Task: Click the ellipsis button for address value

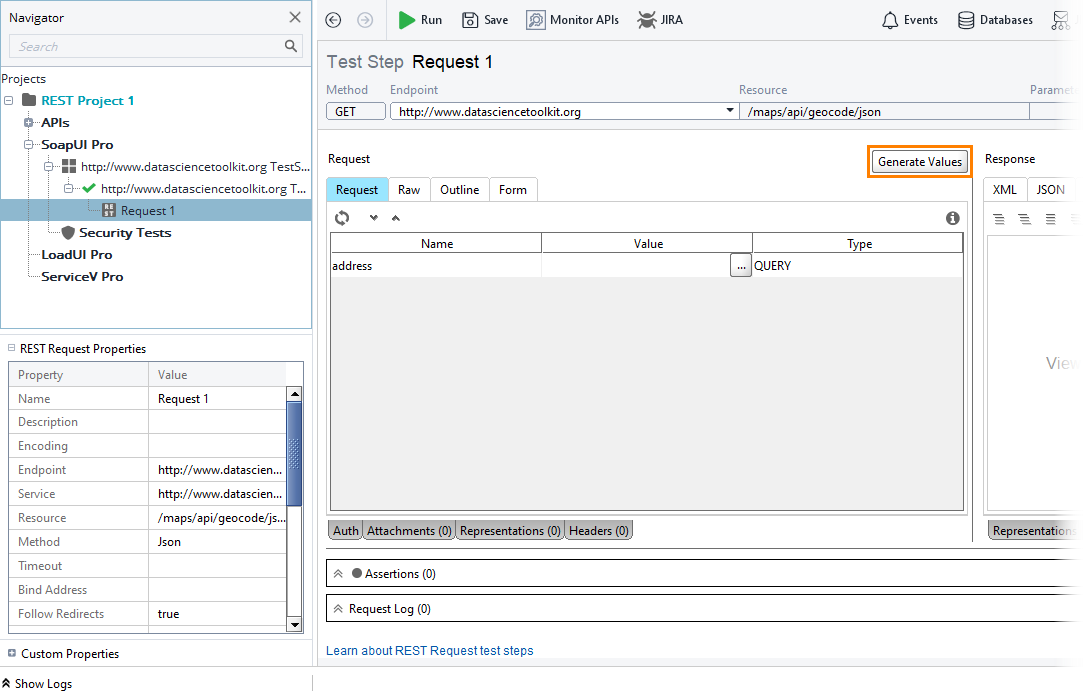Action: point(740,265)
